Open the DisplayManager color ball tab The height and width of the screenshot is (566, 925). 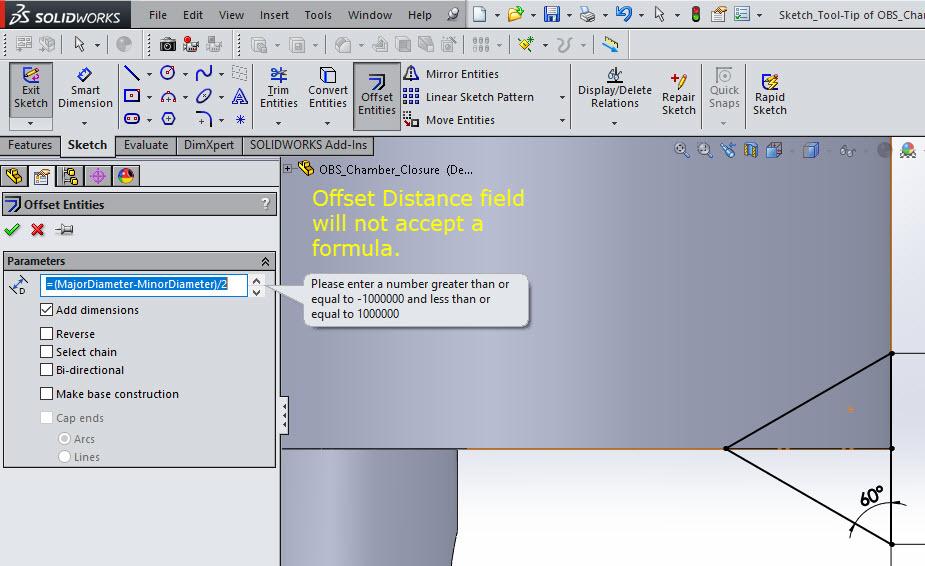[x=126, y=176]
